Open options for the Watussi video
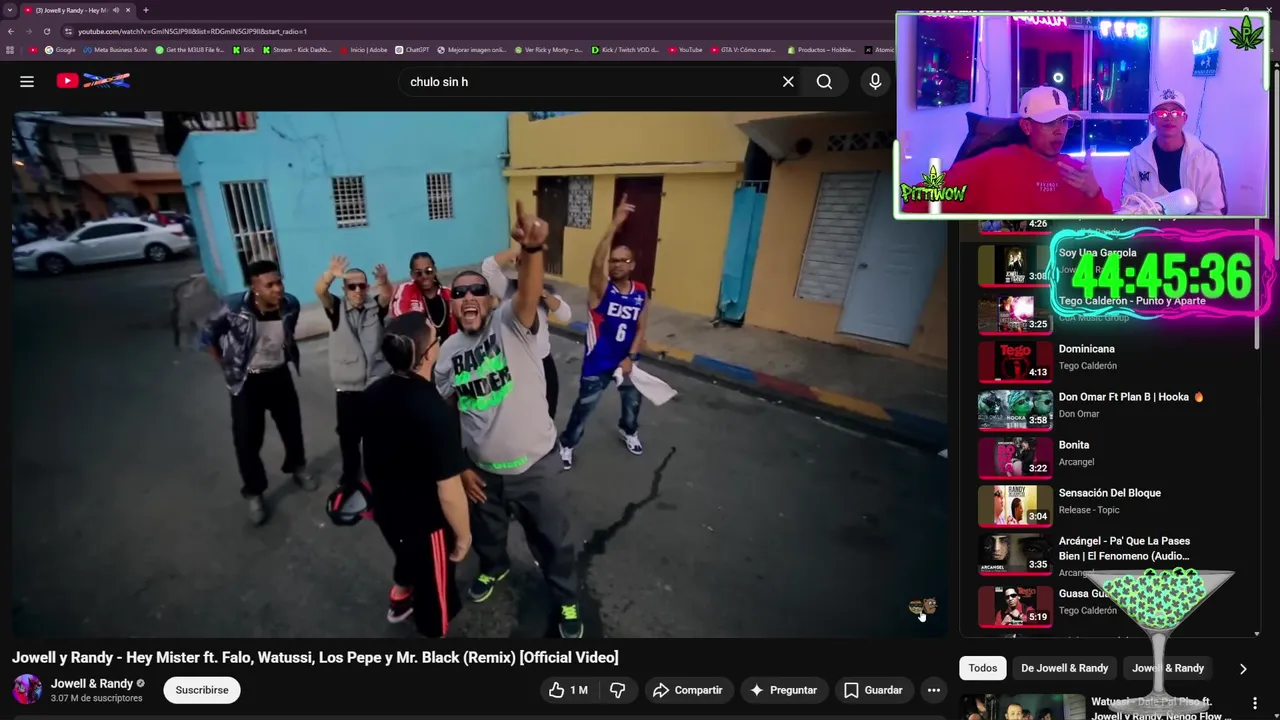This screenshot has height=720, width=1280. [x=1255, y=703]
